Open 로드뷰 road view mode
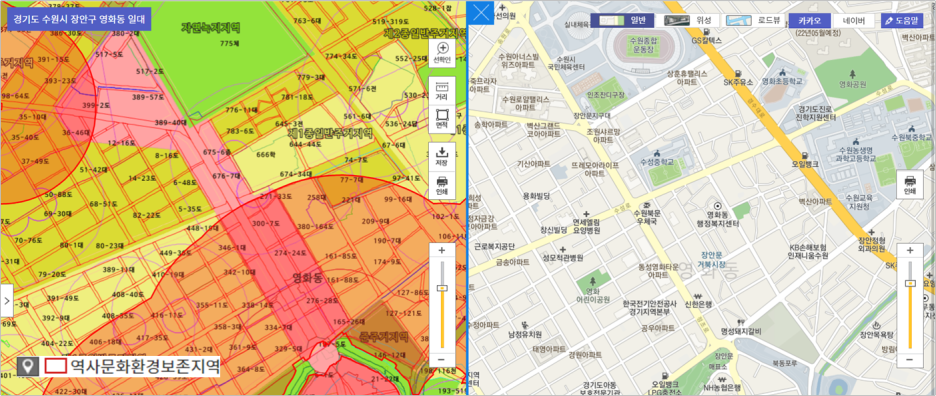The height and width of the screenshot is (396, 936). point(754,20)
